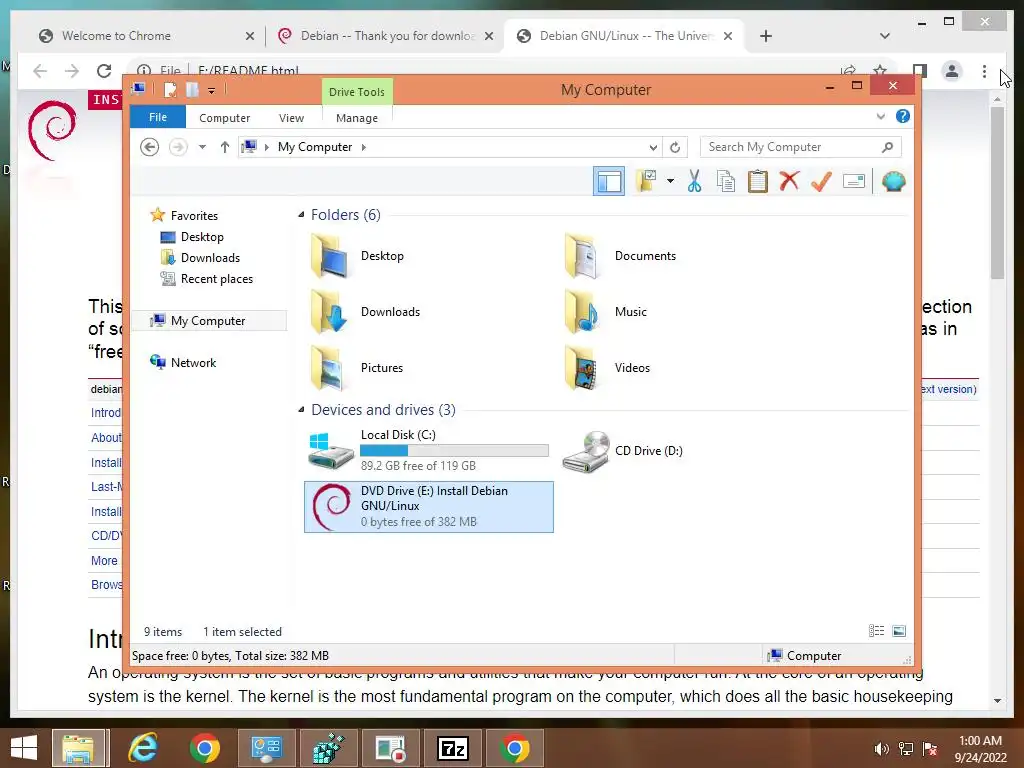Open the File tab in Explorer
The width and height of the screenshot is (1024, 768).
pyautogui.click(x=157, y=118)
